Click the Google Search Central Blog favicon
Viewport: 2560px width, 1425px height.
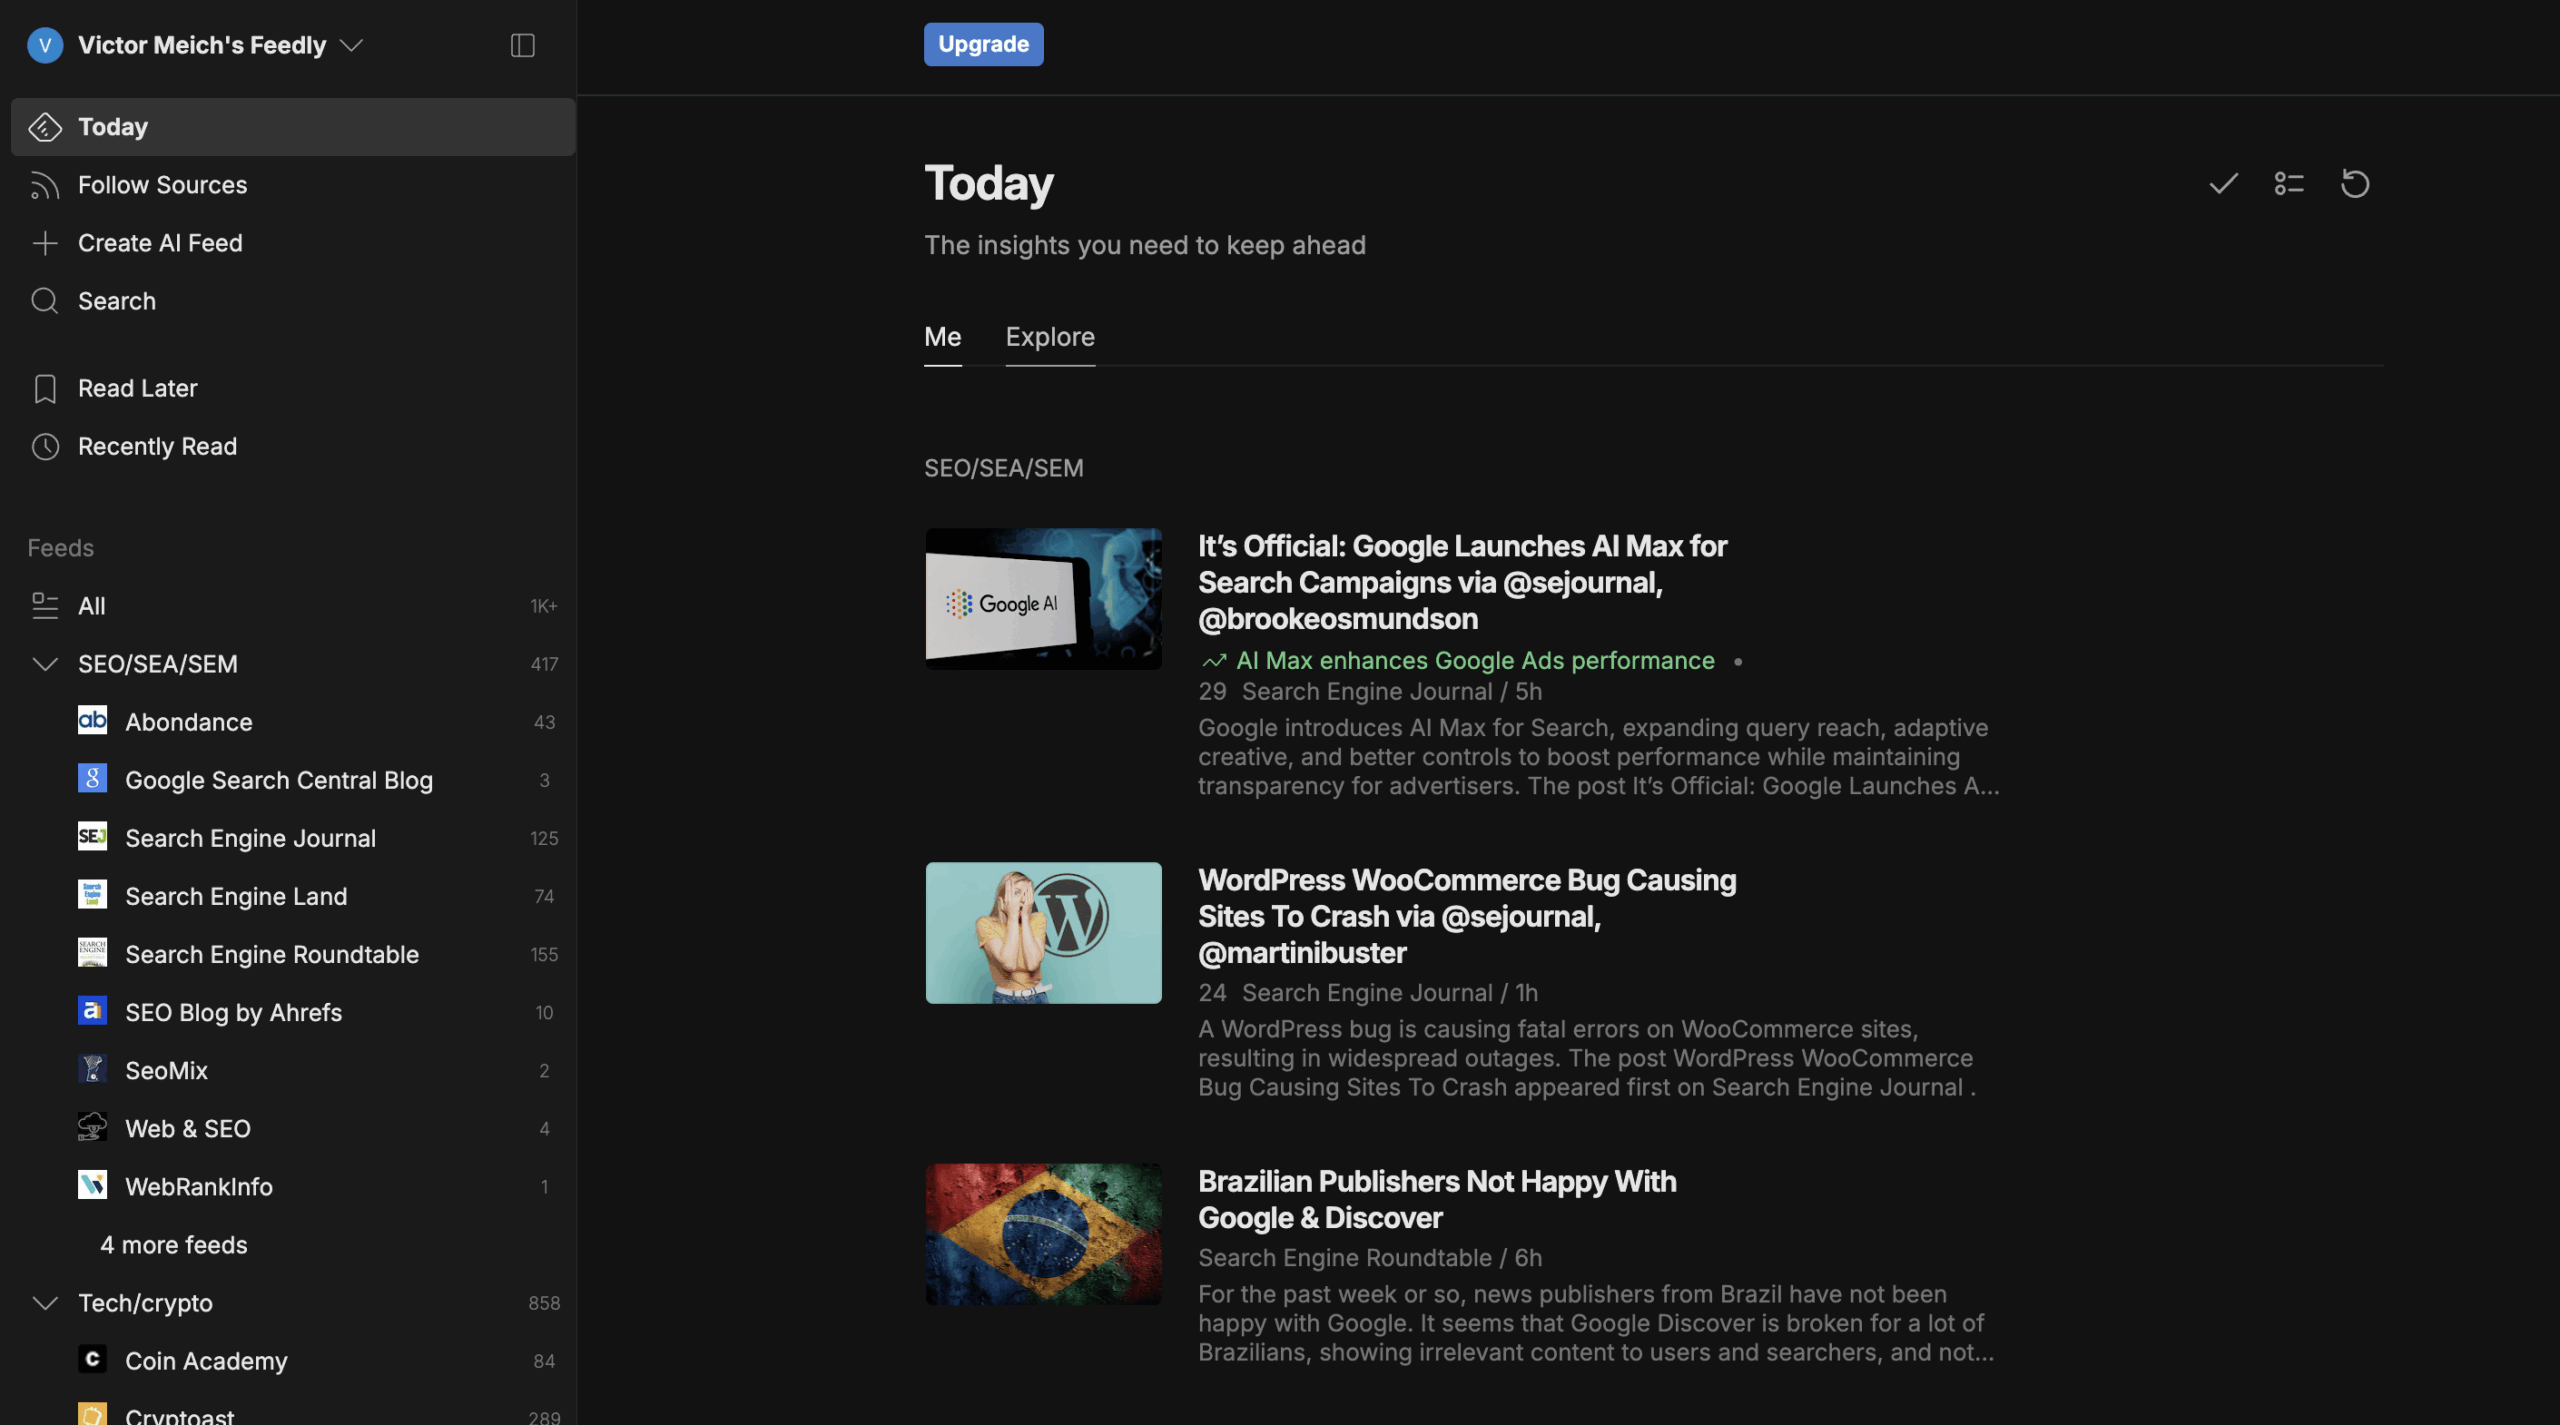pyautogui.click(x=93, y=778)
